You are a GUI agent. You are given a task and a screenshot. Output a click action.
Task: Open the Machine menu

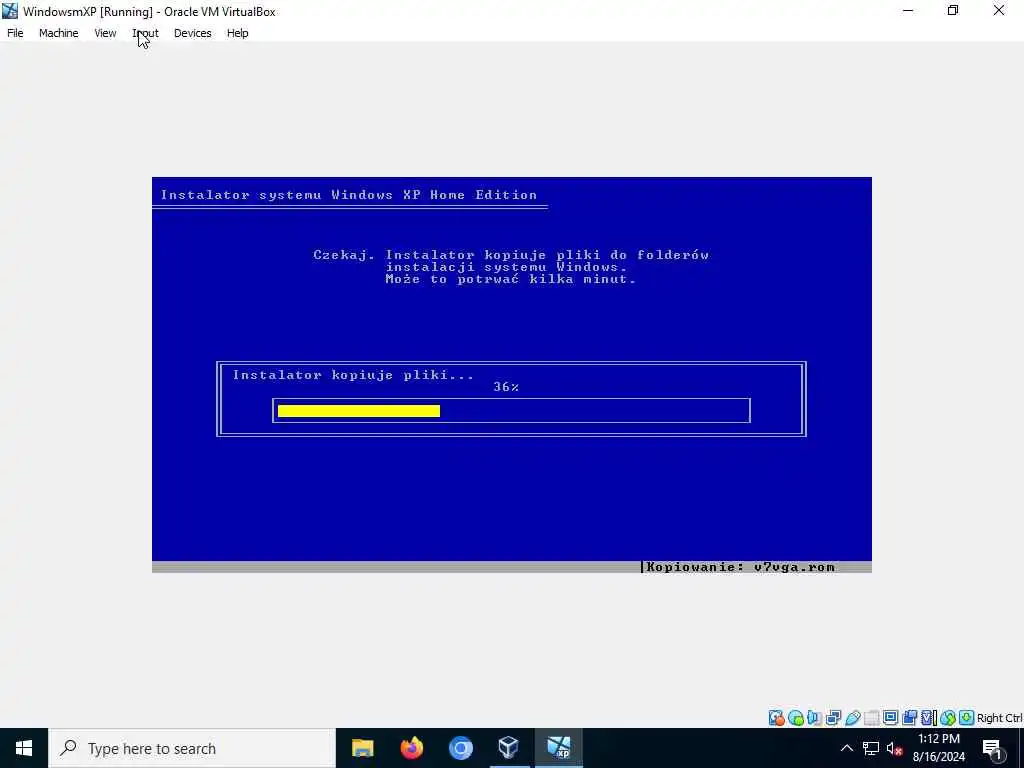58,33
